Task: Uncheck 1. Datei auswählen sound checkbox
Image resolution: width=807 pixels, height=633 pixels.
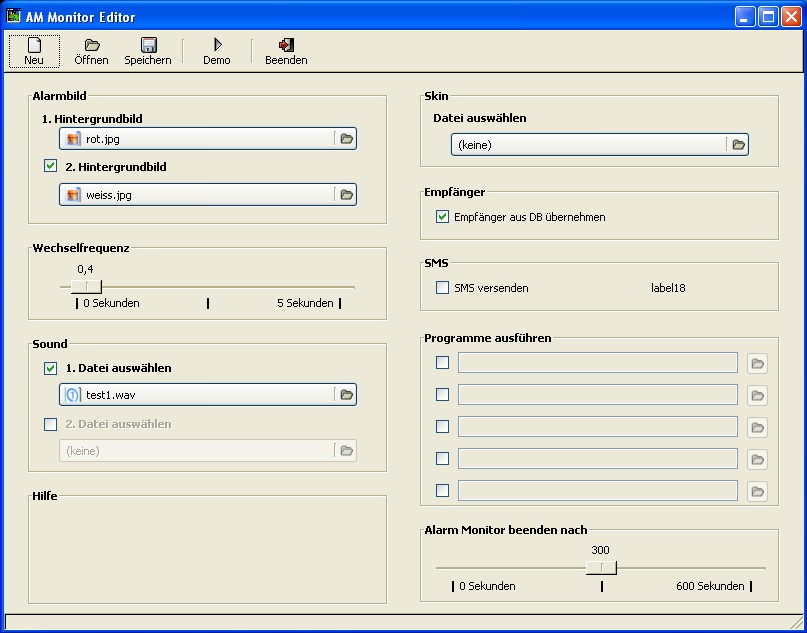Action: (x=50, y=368)
